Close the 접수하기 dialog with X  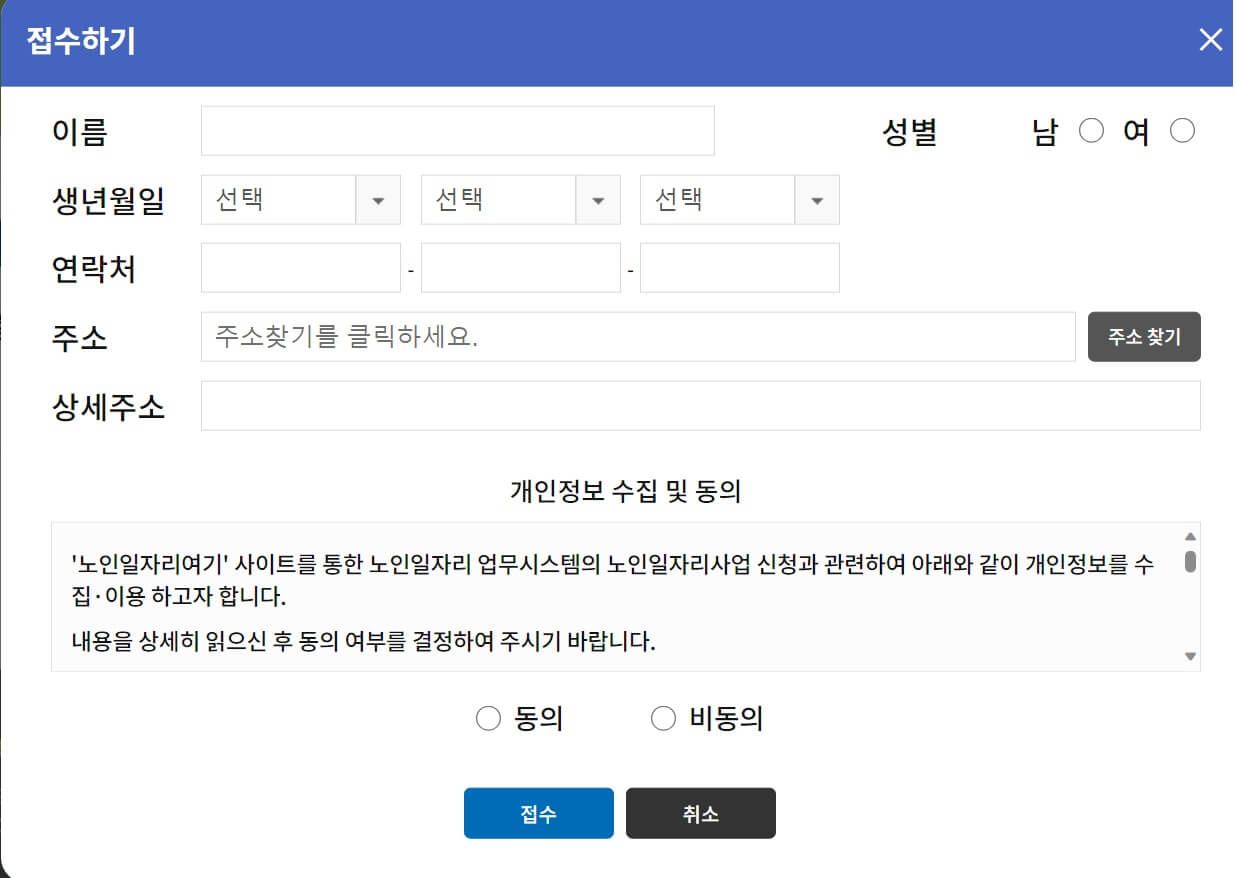1210,40
